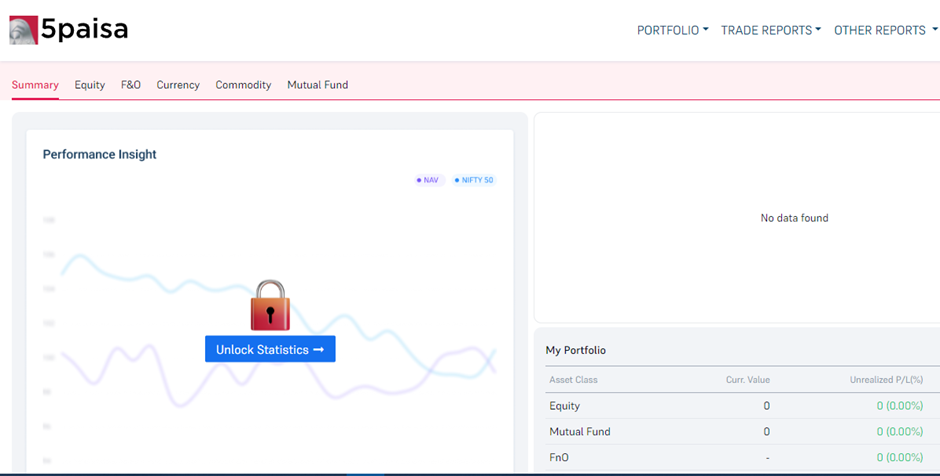The height and width of the screenshot is (476, 940).
Task: Open the Currency tab
Action: coord(178,85)
